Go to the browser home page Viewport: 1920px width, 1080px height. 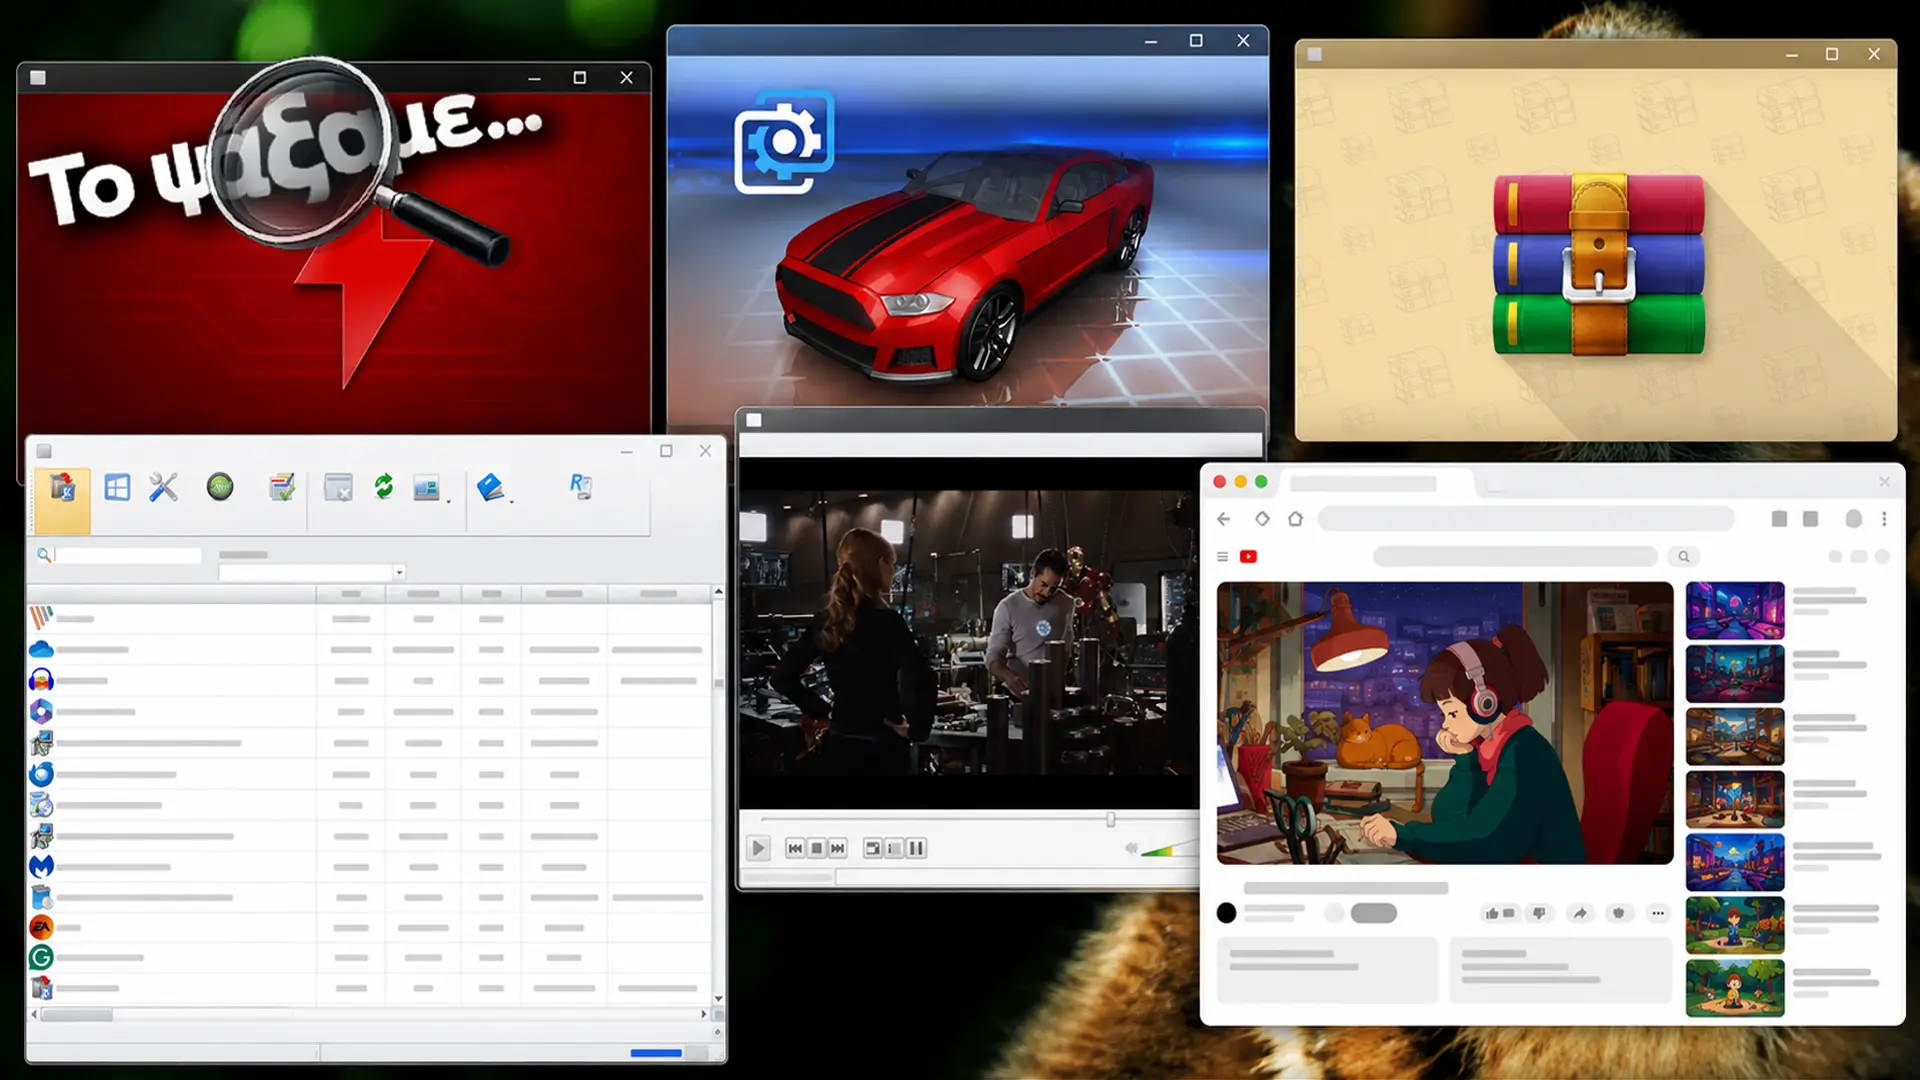point(1296,519)
